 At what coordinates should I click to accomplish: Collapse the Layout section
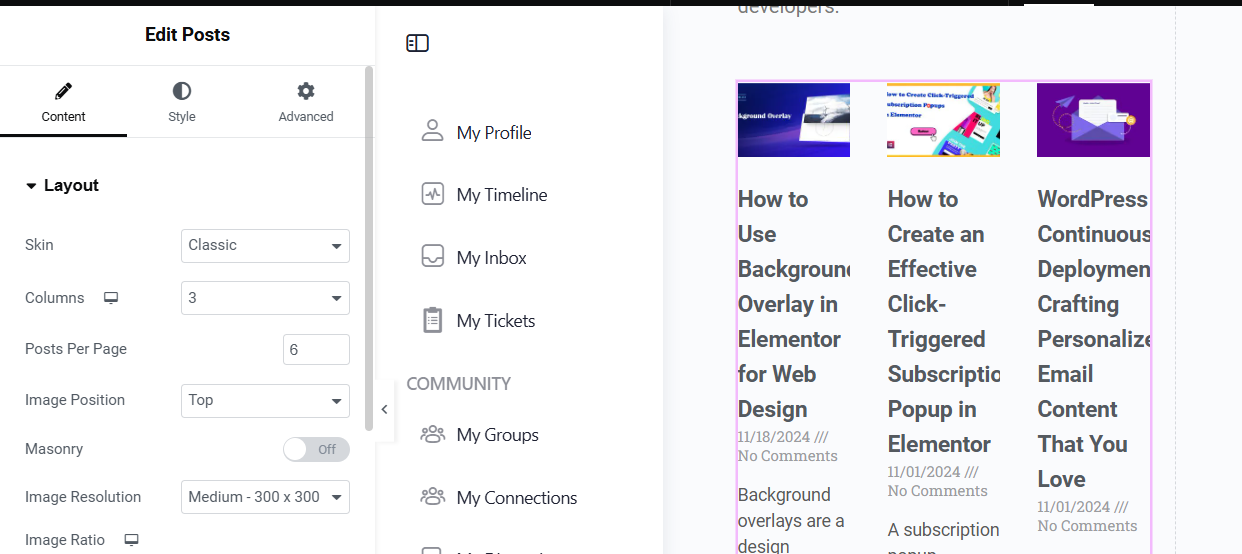pyautogui.click(x=62, y=186)
